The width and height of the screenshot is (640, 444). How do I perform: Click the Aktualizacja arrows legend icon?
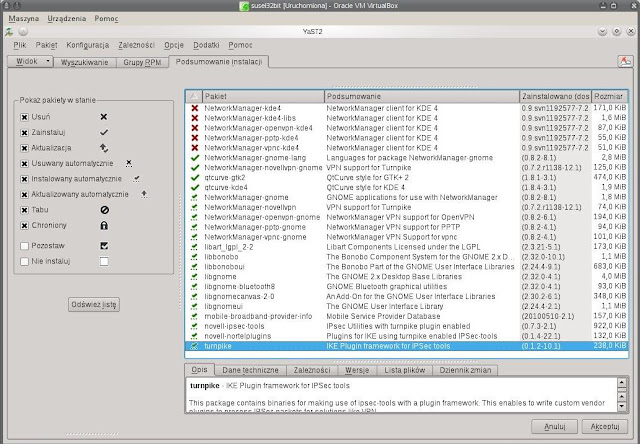tap(104, 148)
